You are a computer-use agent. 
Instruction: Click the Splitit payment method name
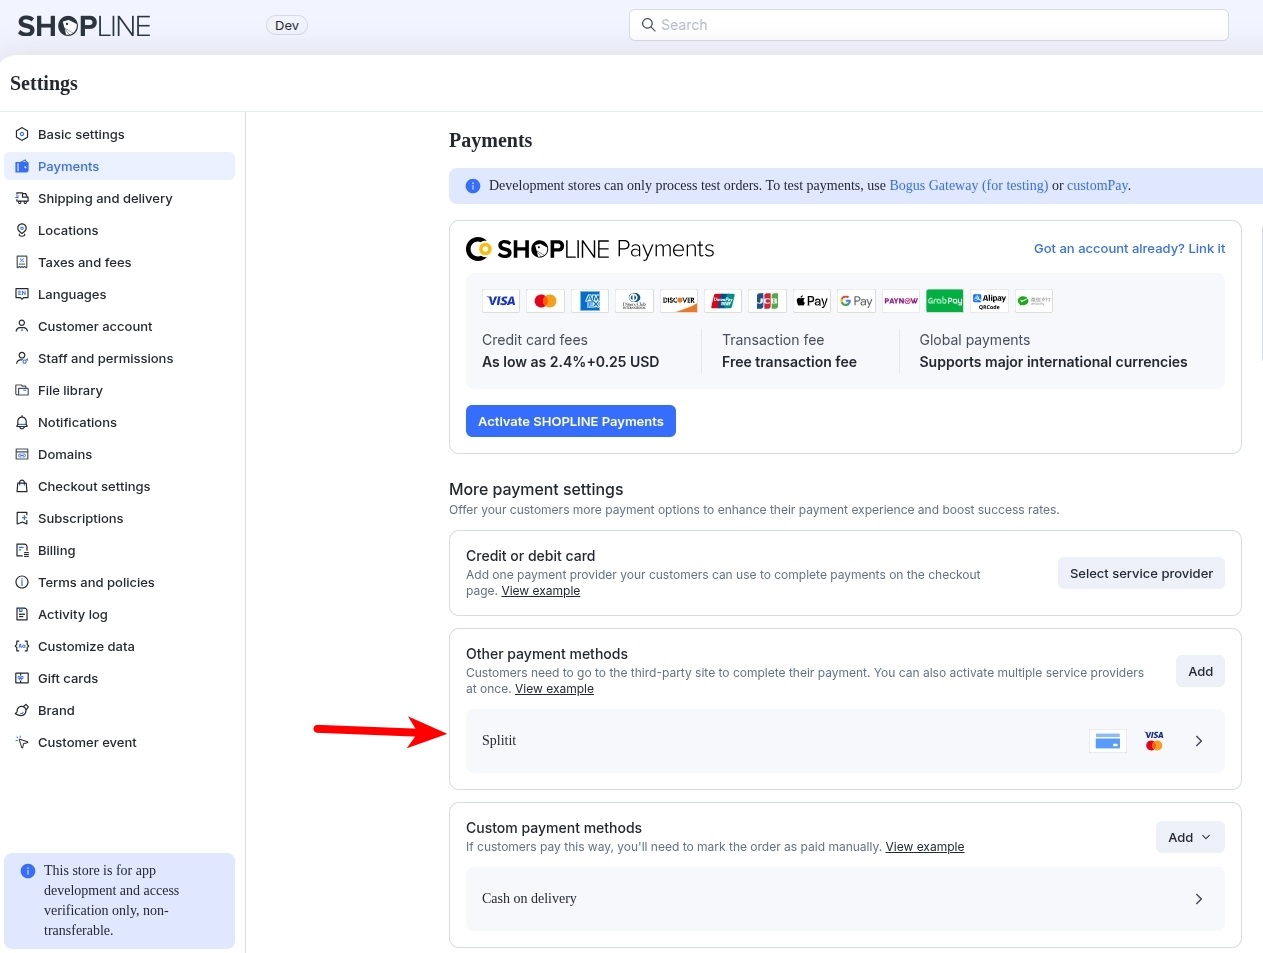click(499, 740)
